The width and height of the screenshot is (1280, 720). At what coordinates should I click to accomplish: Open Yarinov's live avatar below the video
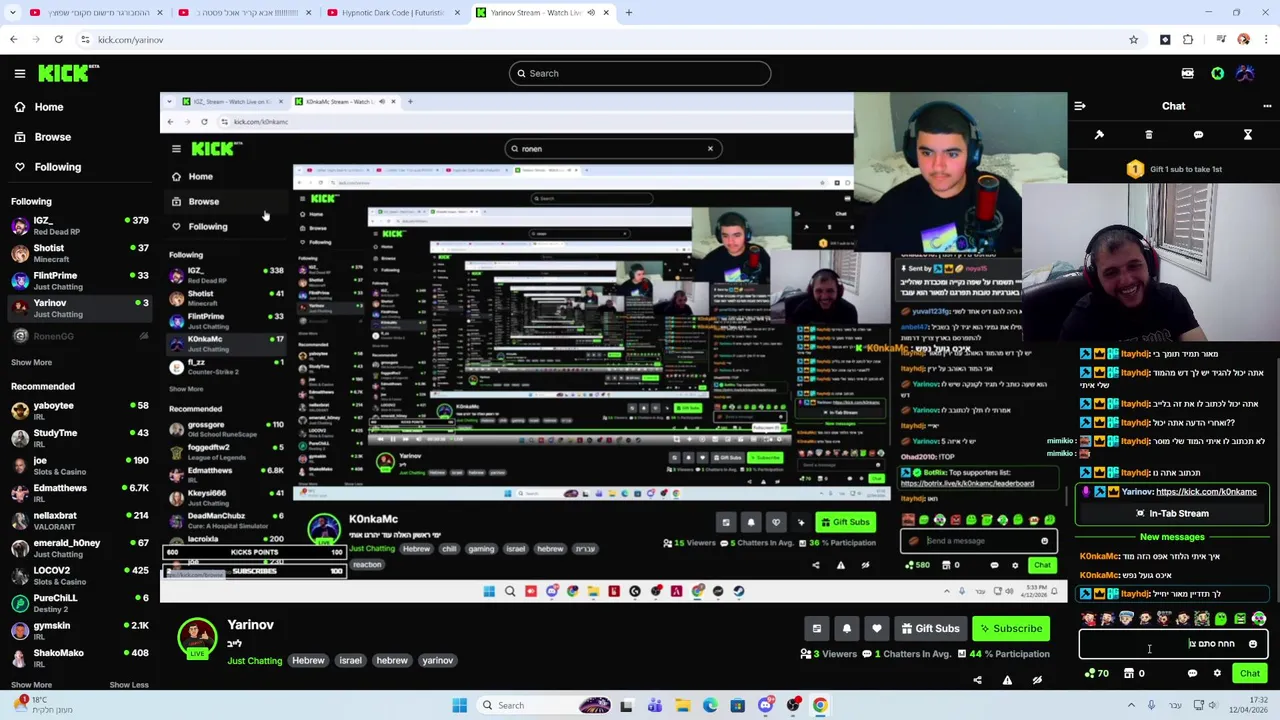[197, 639]
